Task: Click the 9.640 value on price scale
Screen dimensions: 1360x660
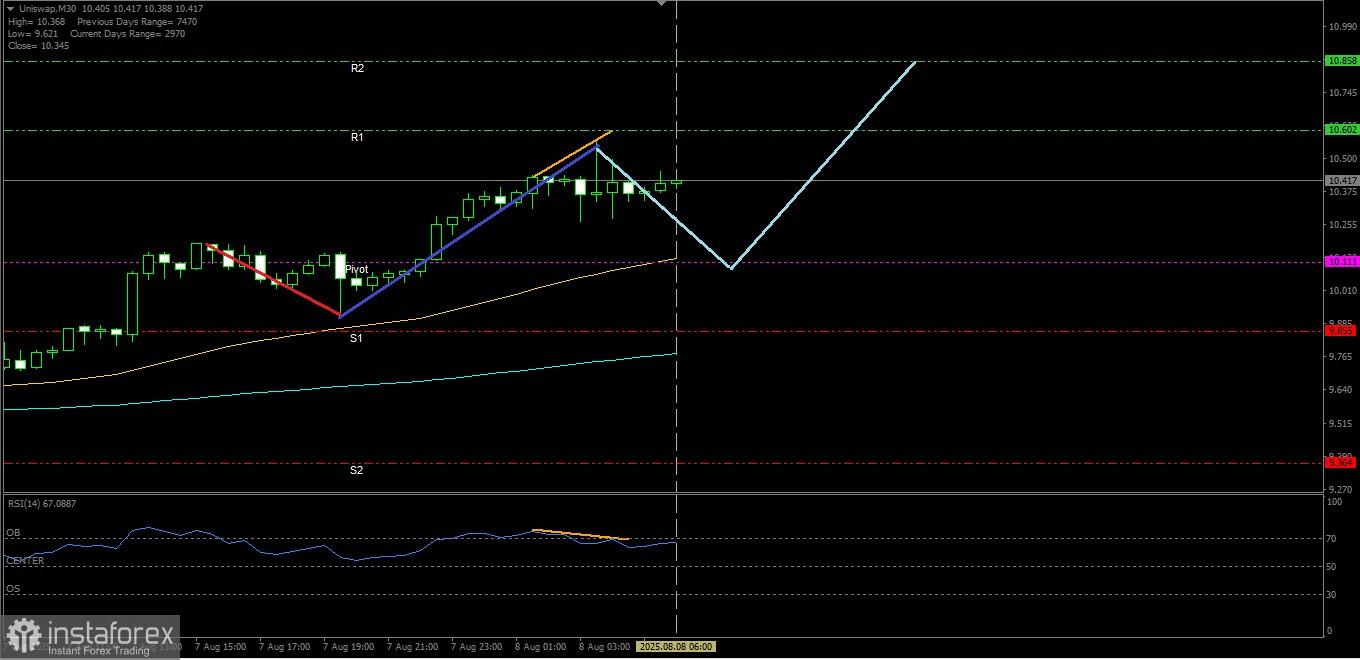Action: coord(1341,390)
